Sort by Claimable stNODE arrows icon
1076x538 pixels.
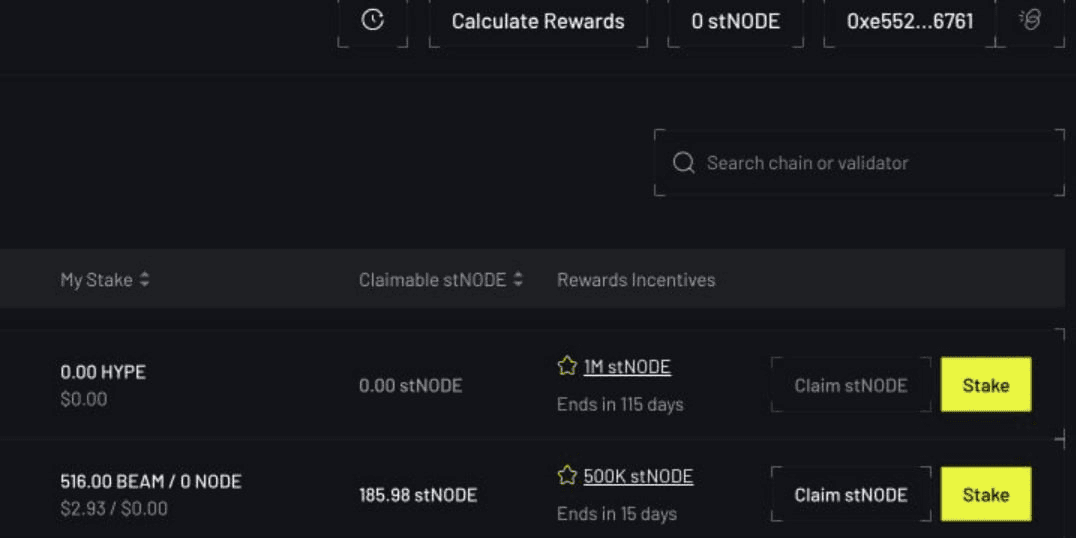[518, 280]
